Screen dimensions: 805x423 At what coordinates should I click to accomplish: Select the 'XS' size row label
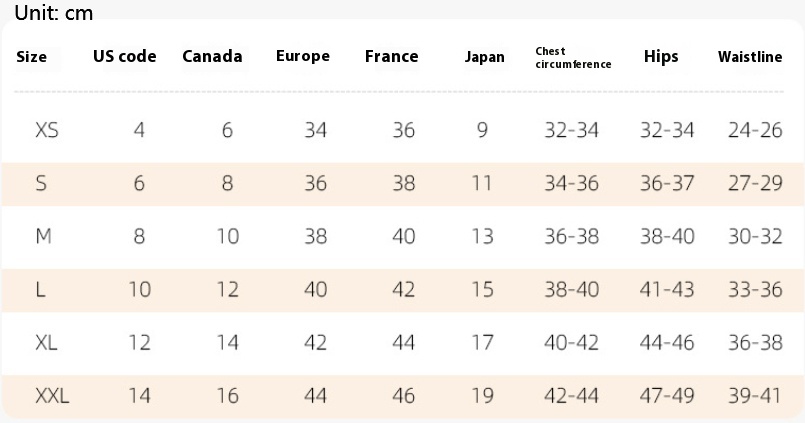[46, 130]
